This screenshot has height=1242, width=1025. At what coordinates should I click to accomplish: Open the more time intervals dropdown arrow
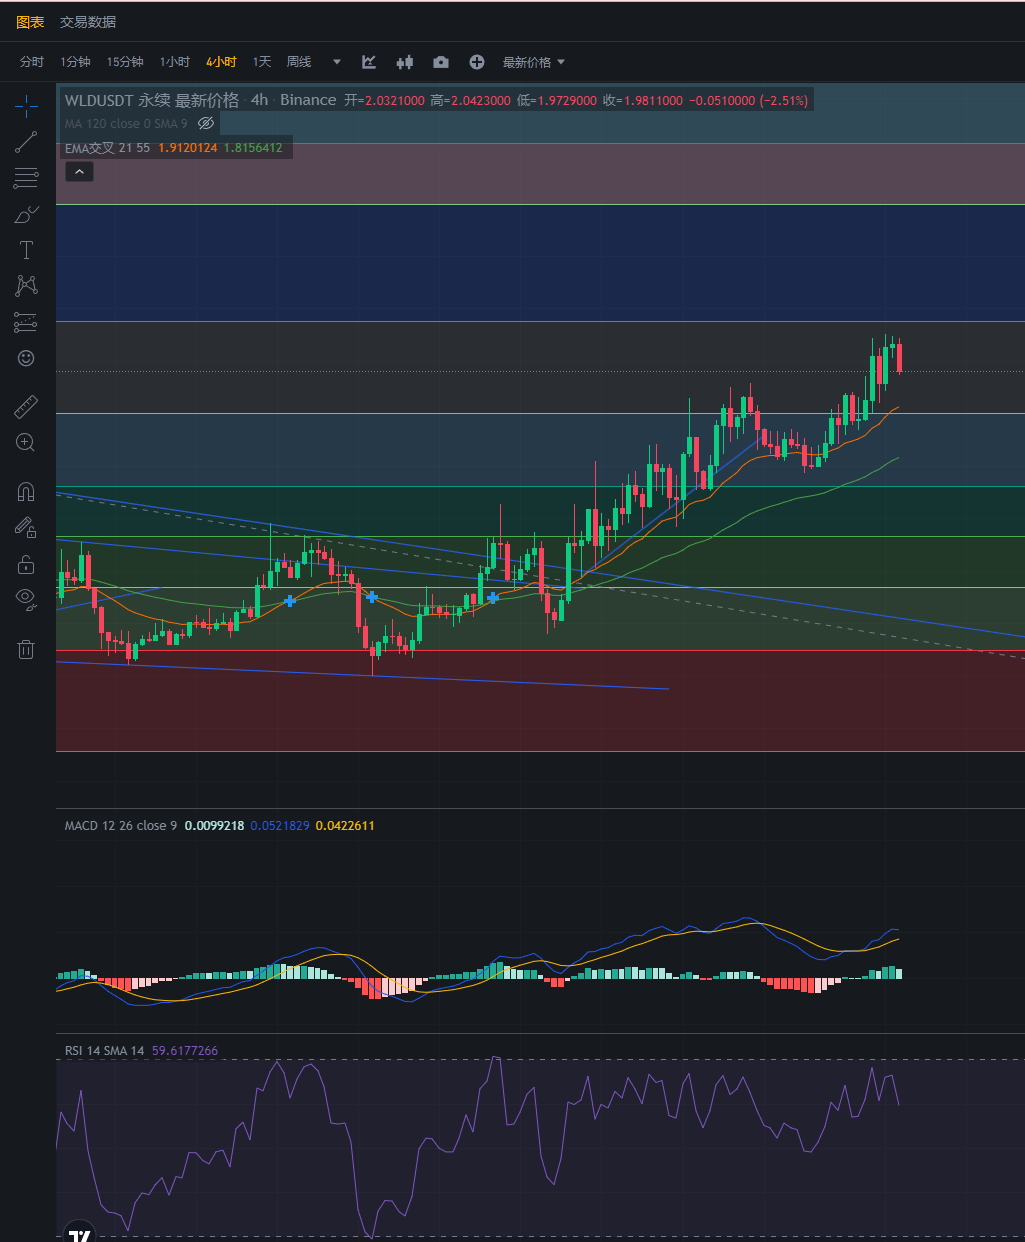tap(337, 62)
